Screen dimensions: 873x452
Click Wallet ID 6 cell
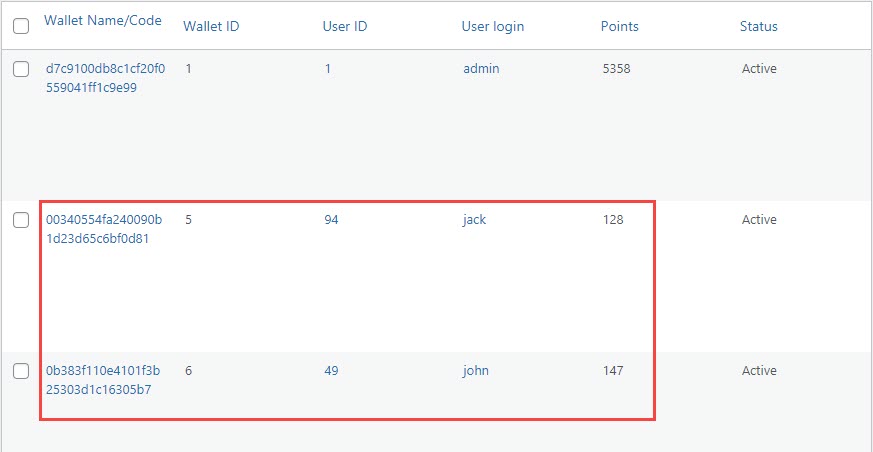[x=189, y=371]
